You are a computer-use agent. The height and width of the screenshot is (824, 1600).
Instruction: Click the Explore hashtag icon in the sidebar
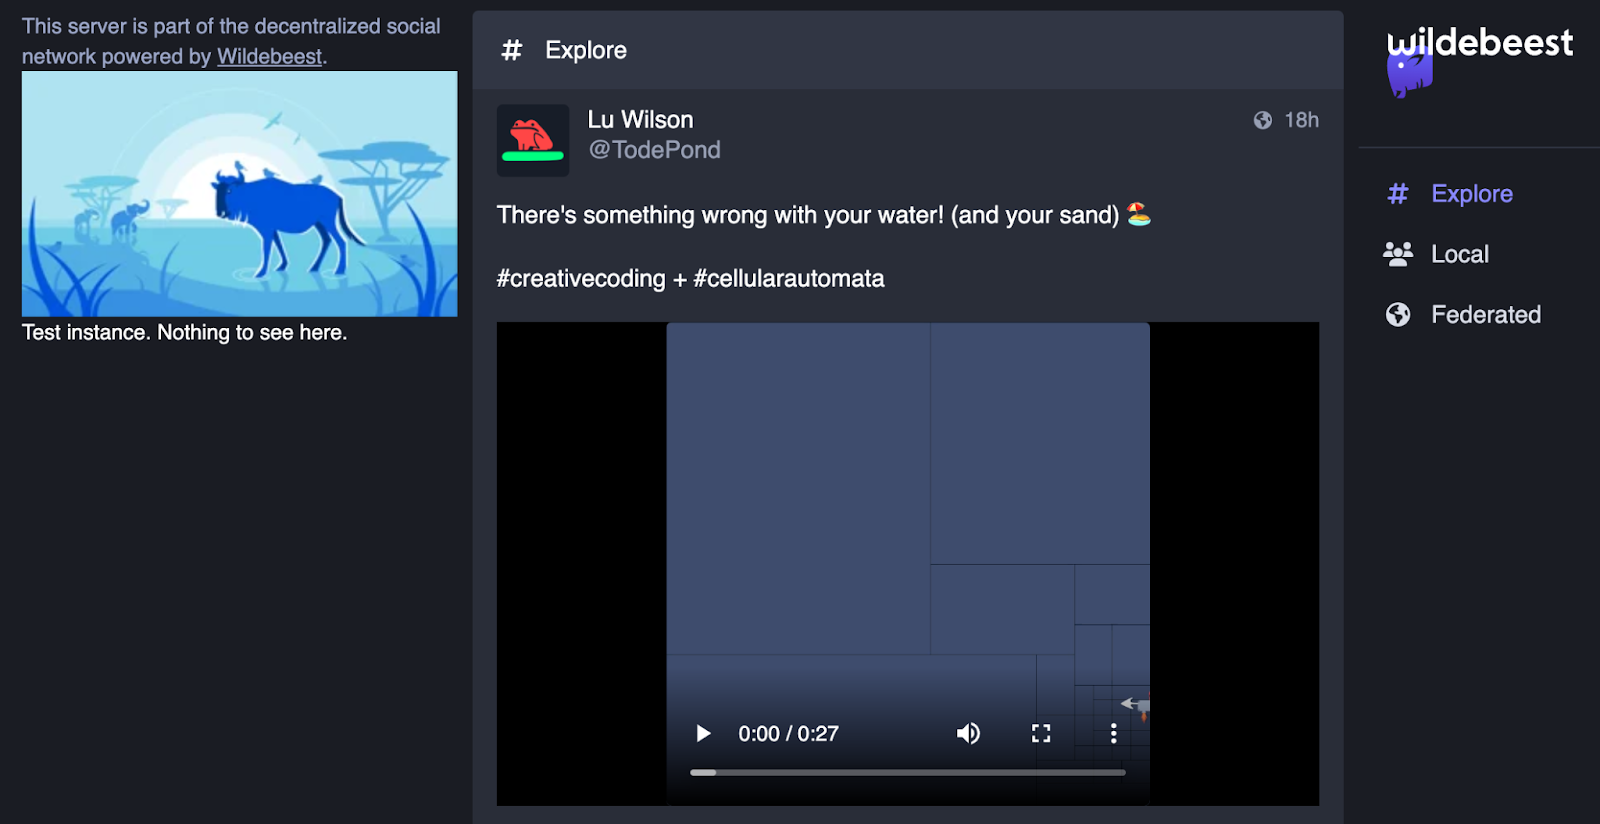point(1398,194)
